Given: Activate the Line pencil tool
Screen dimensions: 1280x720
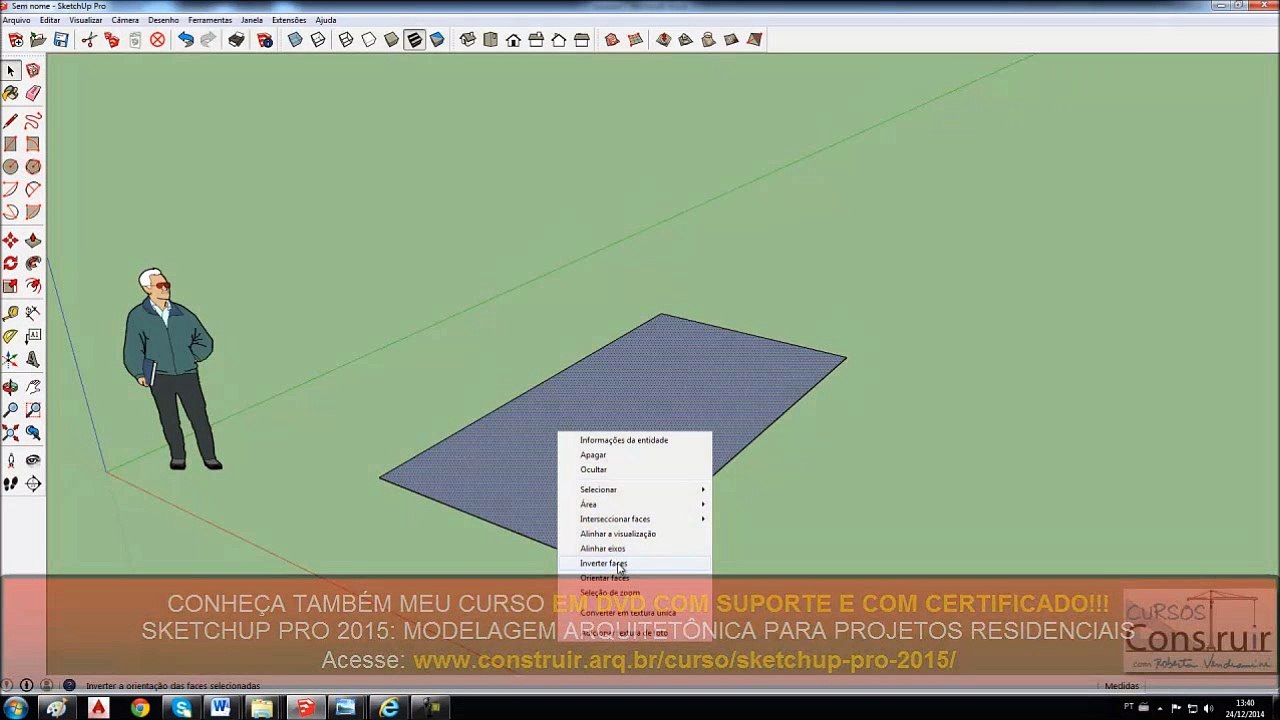Looking at the screenshot, I should pyautogui.click(x=11, y=121).
